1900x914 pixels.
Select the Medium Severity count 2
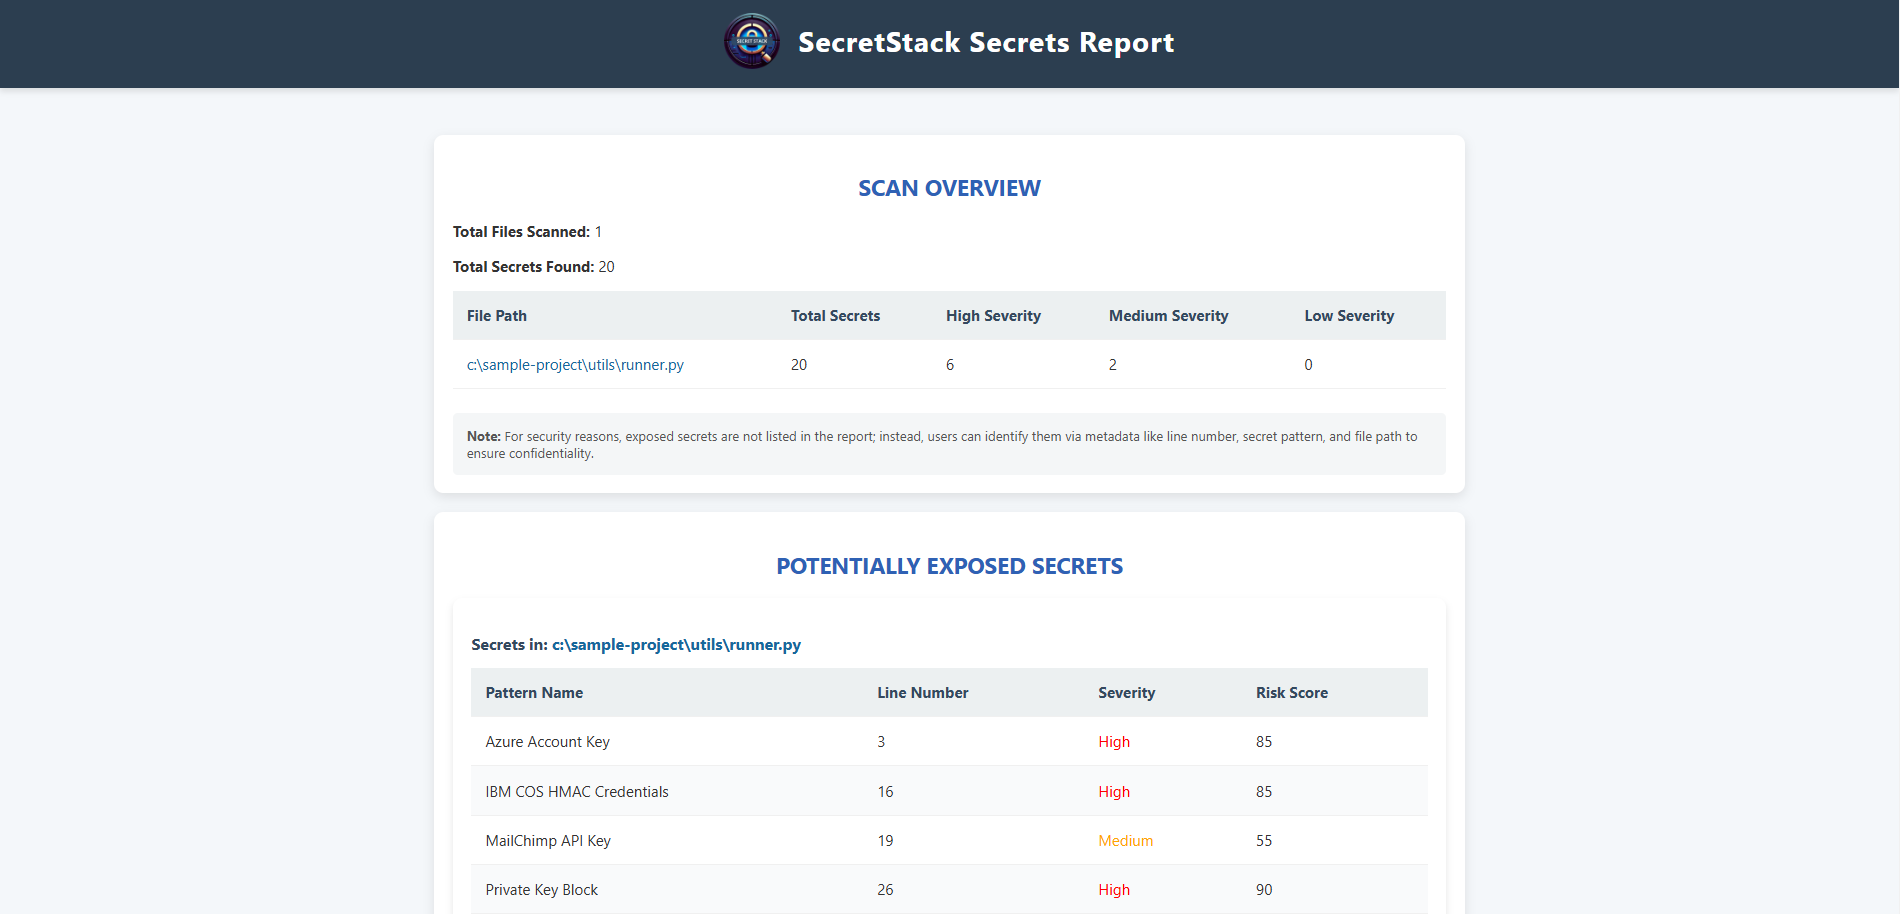pos(1113,365)
